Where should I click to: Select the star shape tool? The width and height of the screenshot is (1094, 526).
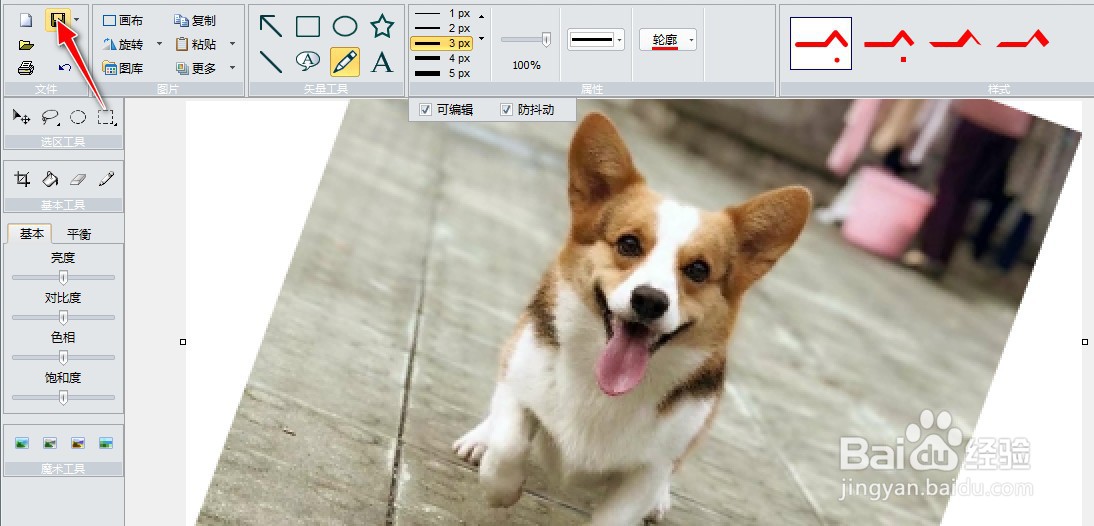click(382, 27)
